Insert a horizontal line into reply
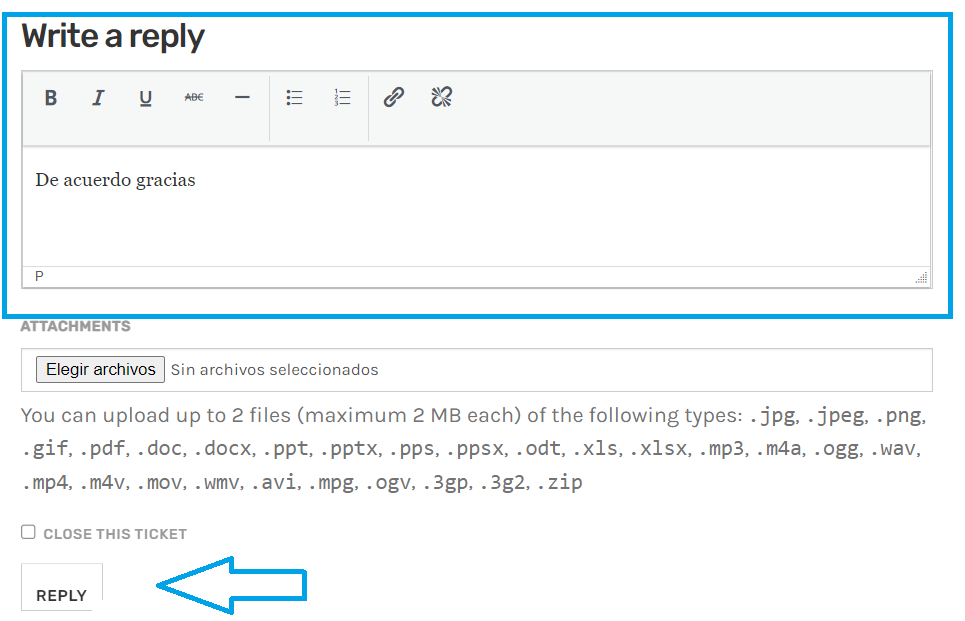The image size is (965, 621). (242, 98)
